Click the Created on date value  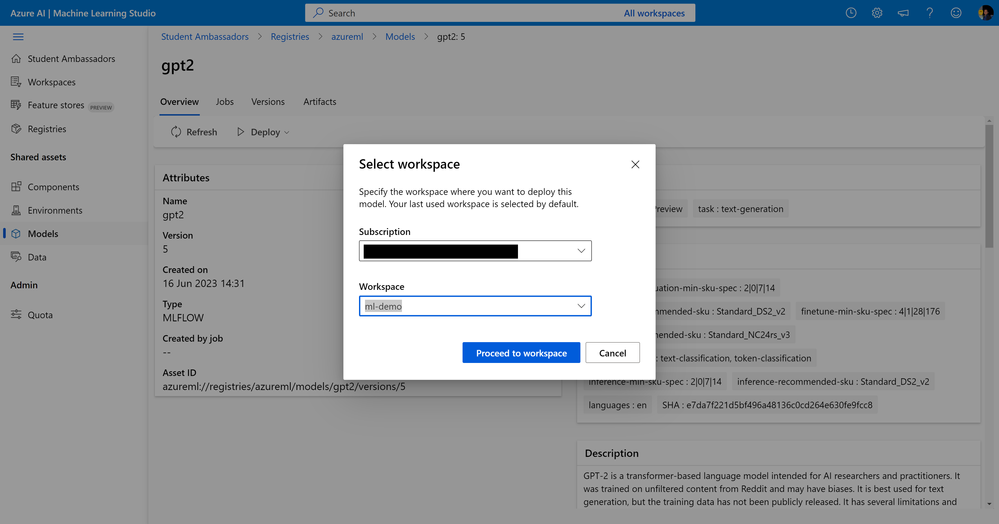(203, 284)
